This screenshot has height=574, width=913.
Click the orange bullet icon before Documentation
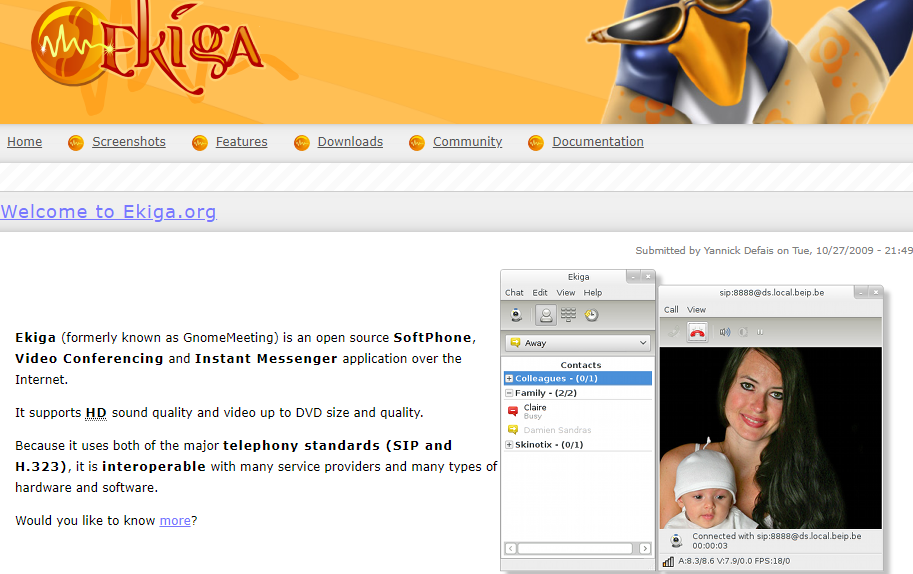536,143
